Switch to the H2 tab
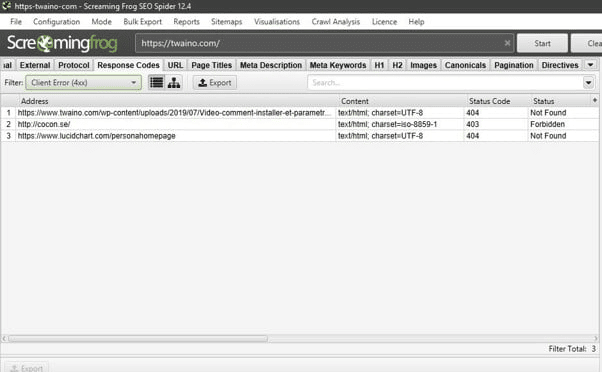This screenshot has height=372, width=602. (397, 65)
